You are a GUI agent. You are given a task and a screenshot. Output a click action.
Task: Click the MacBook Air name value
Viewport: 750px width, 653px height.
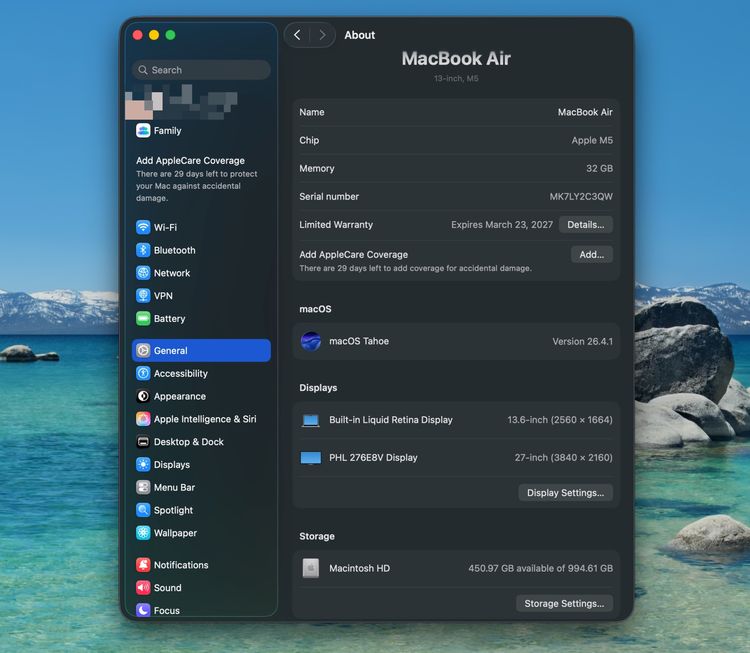pyautogui.click(x=585, y=112)
